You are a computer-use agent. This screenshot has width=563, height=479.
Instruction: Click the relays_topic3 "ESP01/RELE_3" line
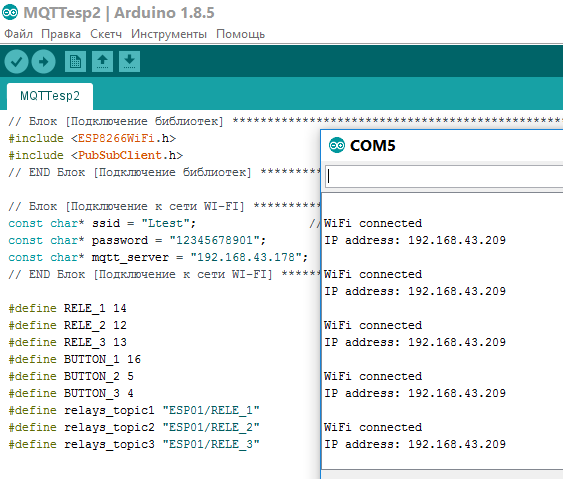(x=134, y=444)
